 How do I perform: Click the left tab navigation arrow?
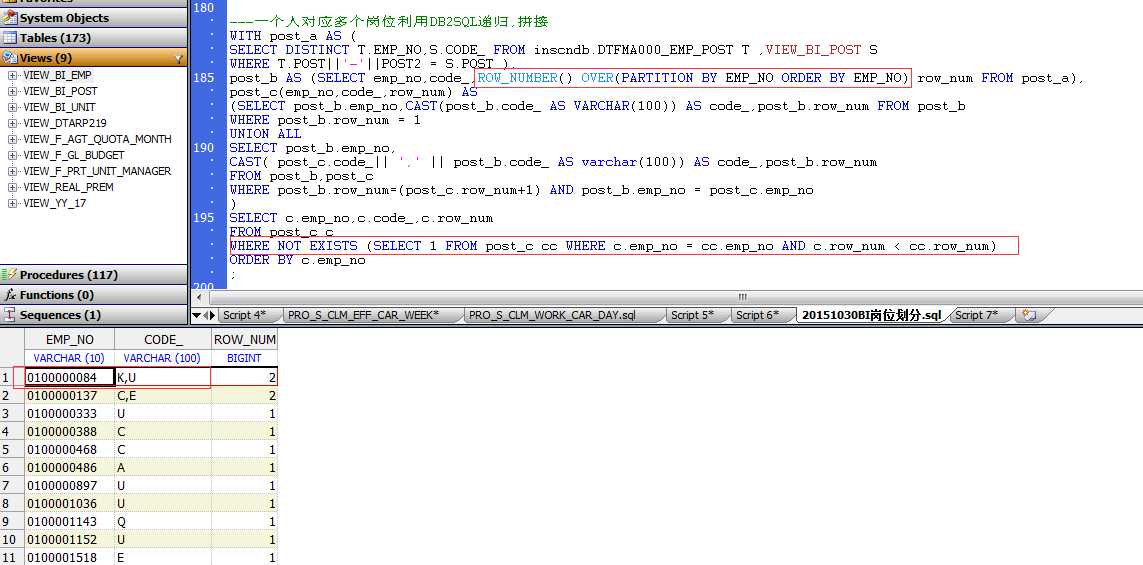205,315
